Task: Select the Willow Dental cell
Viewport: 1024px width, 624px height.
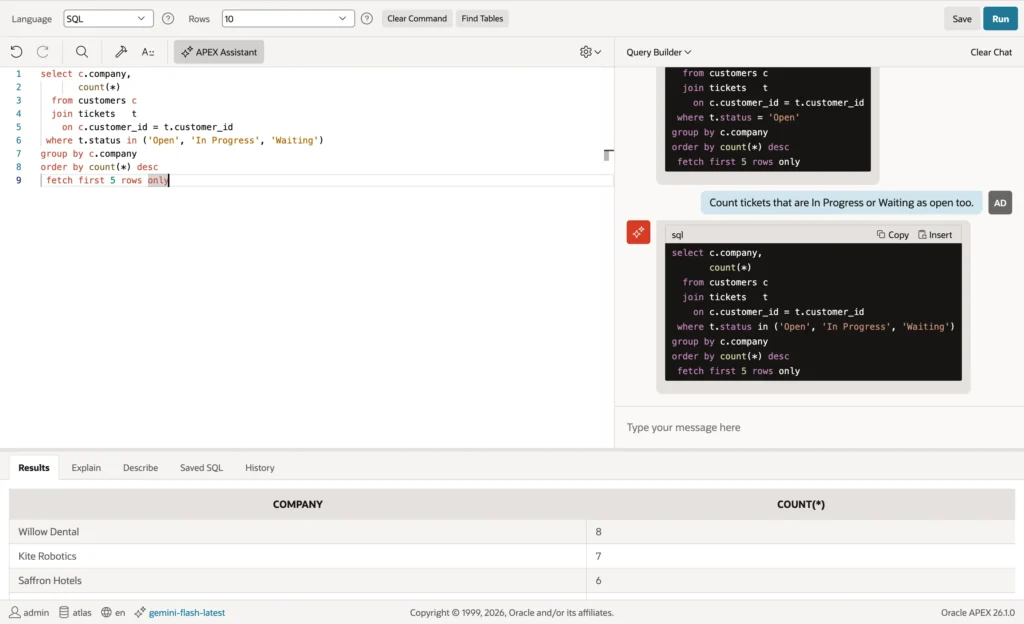Action: 298,531
